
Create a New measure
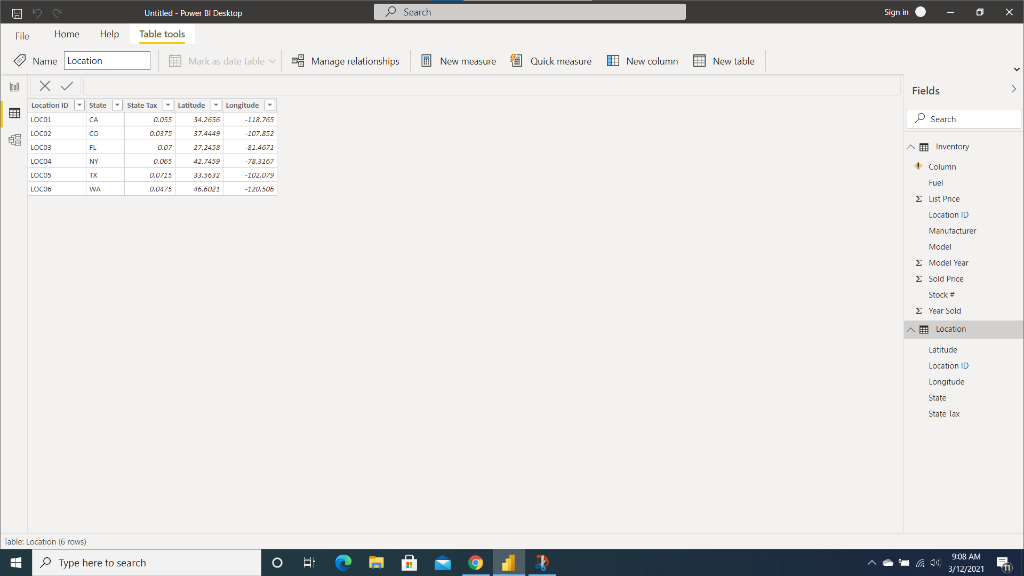click(458, 61)
